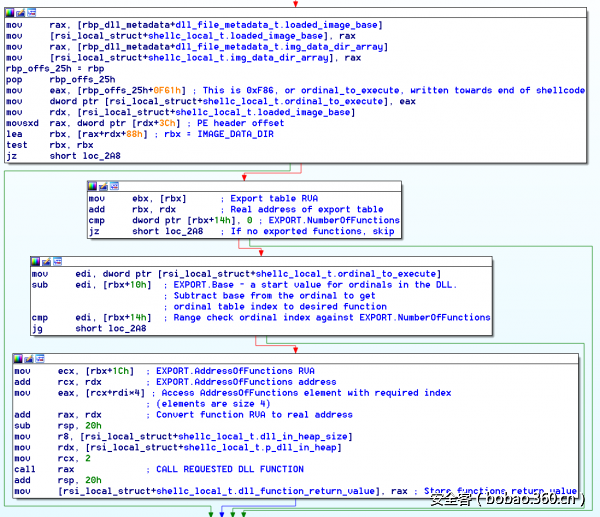
Task: Click the pencil icon on the Export table RVA block
Action: [x=102, y=186]
